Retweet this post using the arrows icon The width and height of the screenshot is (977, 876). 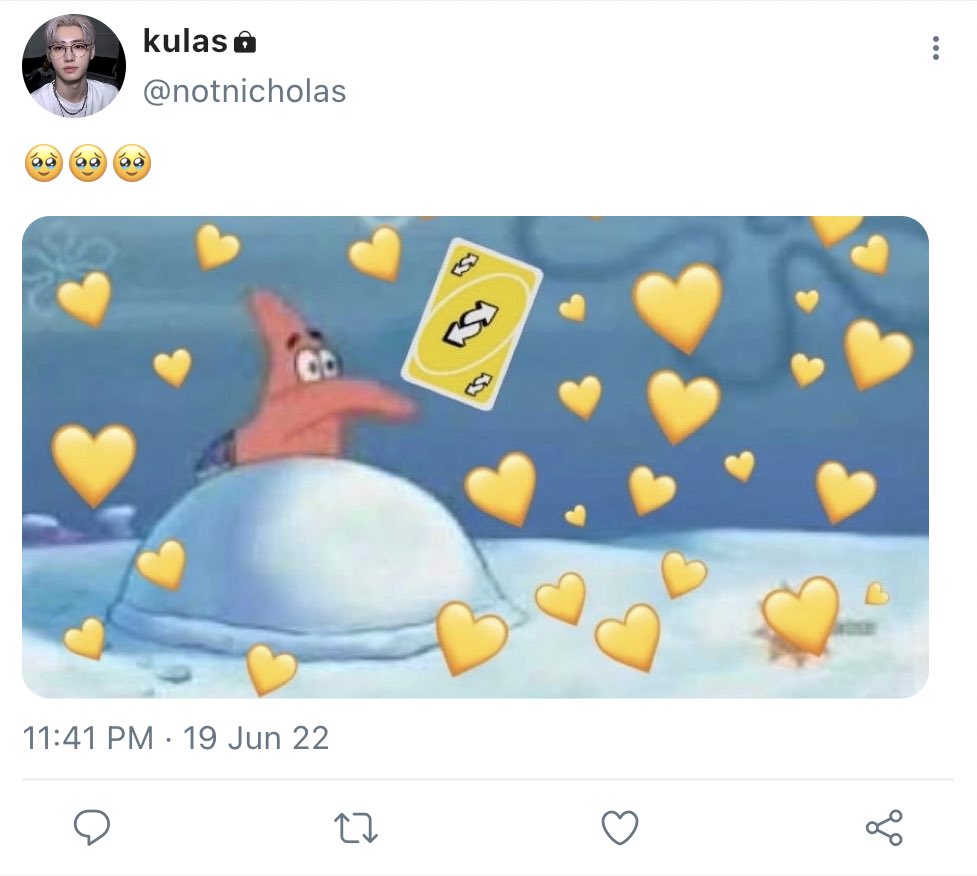click(x=356, y=828)
